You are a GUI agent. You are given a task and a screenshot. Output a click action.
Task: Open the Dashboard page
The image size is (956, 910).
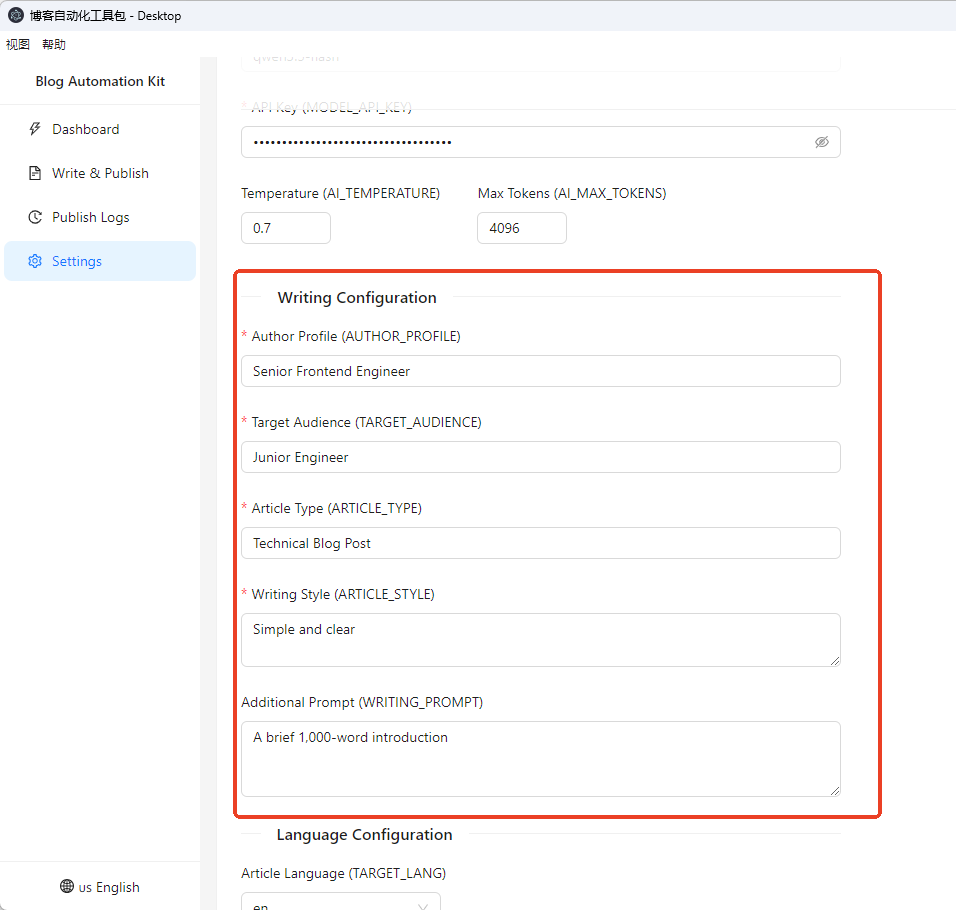(100, 129)
